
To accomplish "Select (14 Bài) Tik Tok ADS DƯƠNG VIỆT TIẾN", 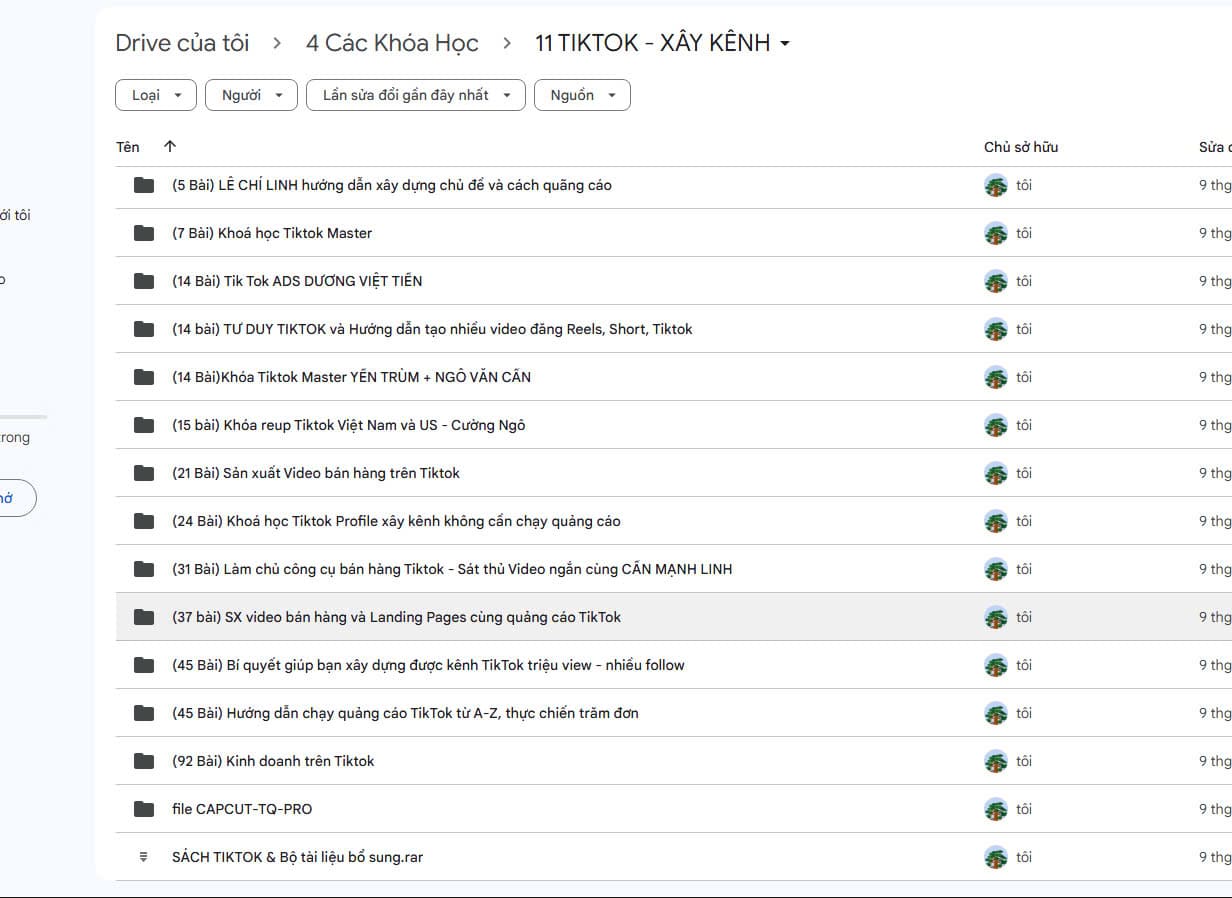I will (x=297, y=281).
